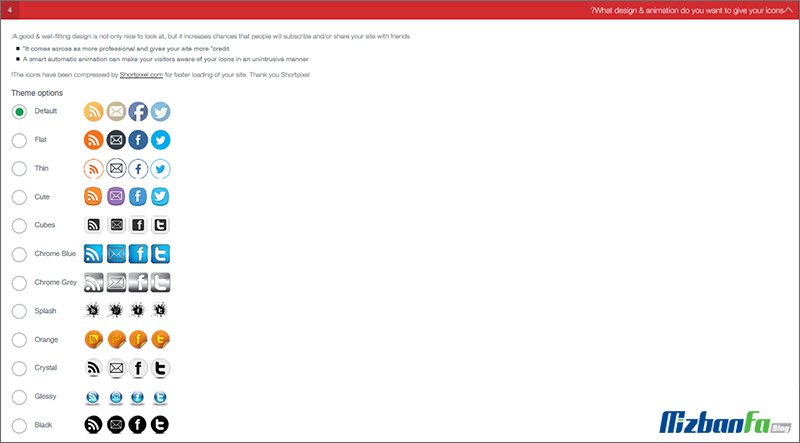Click the Crystal theme email icon
800x443 pixels.
click(116, 368)
